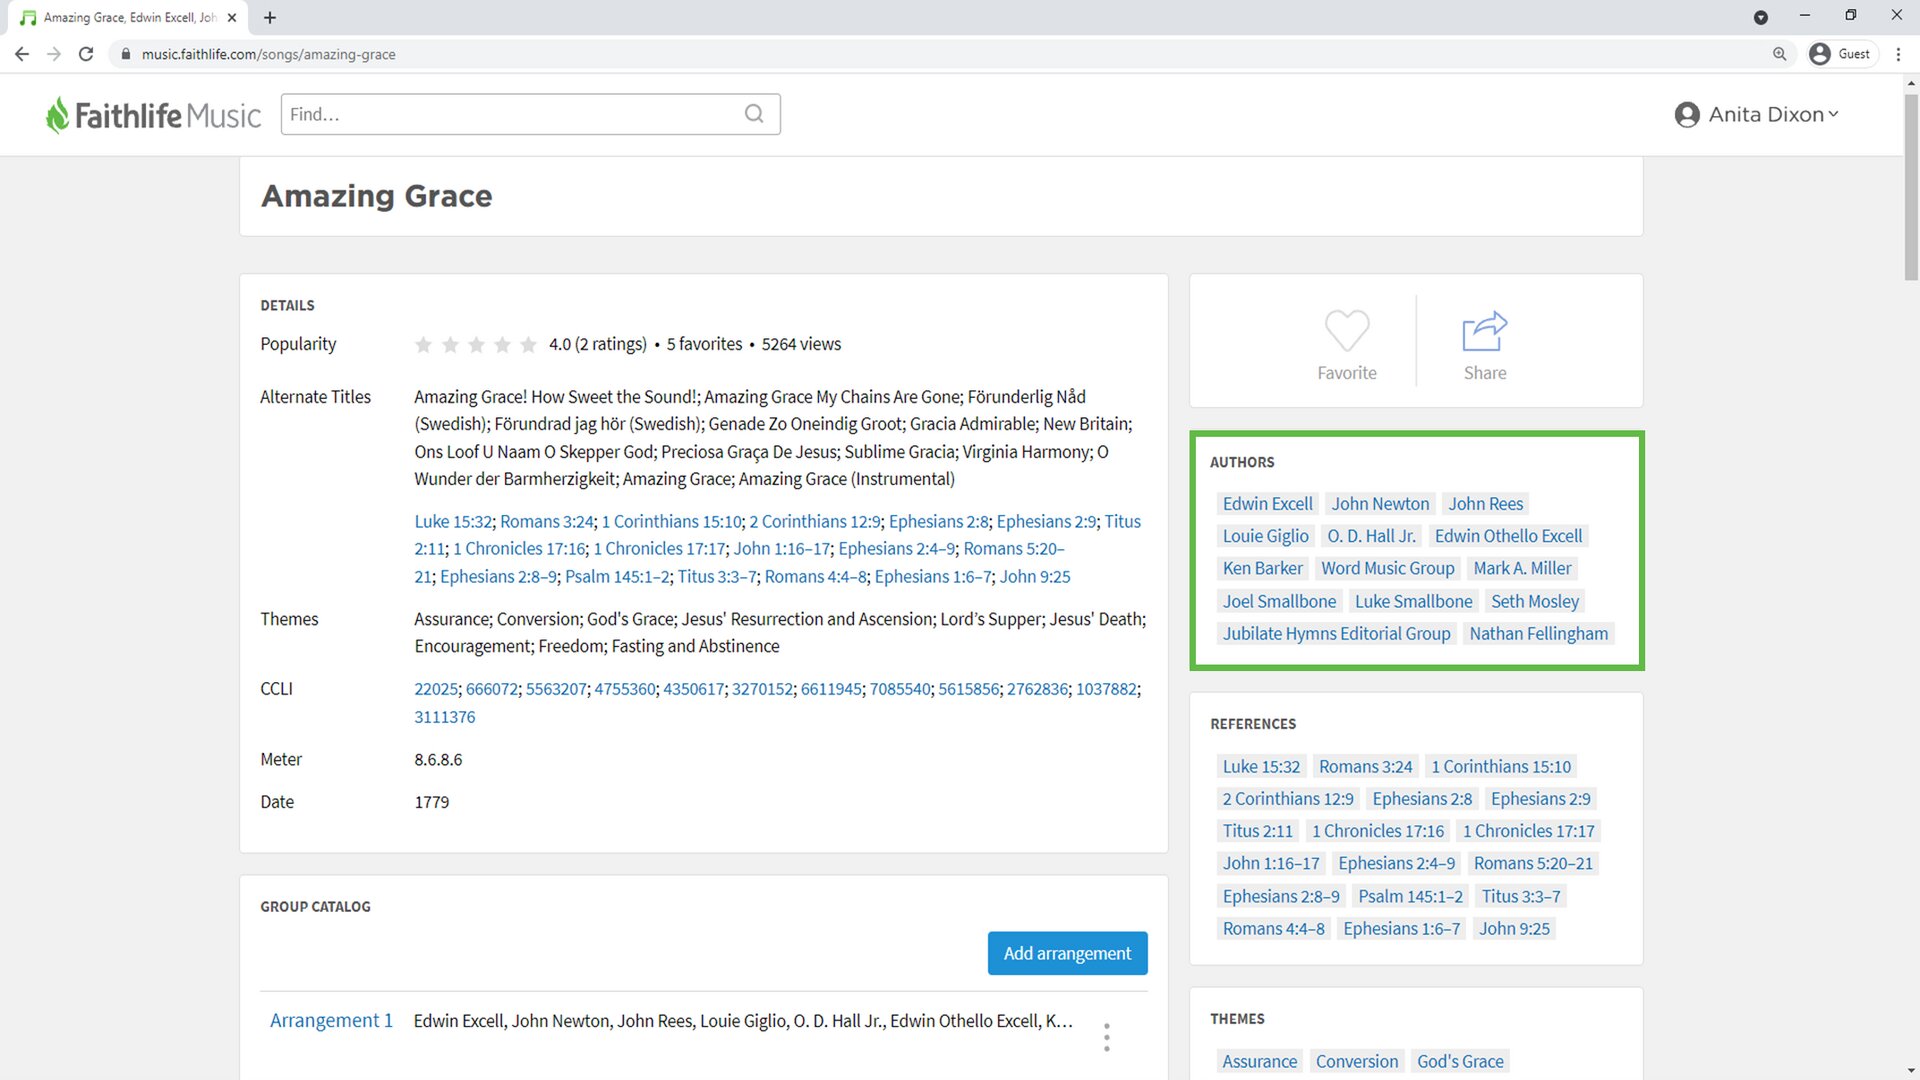This screenshot has width=1920, height=1080.
Task: Open author John Rees
Action: pos(1485,504)
